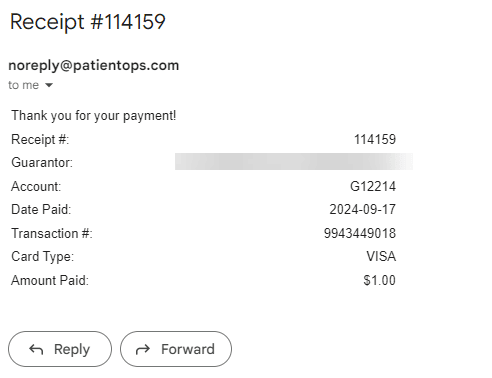Click the "Thank you for your payment!" text

click(94, 116)
